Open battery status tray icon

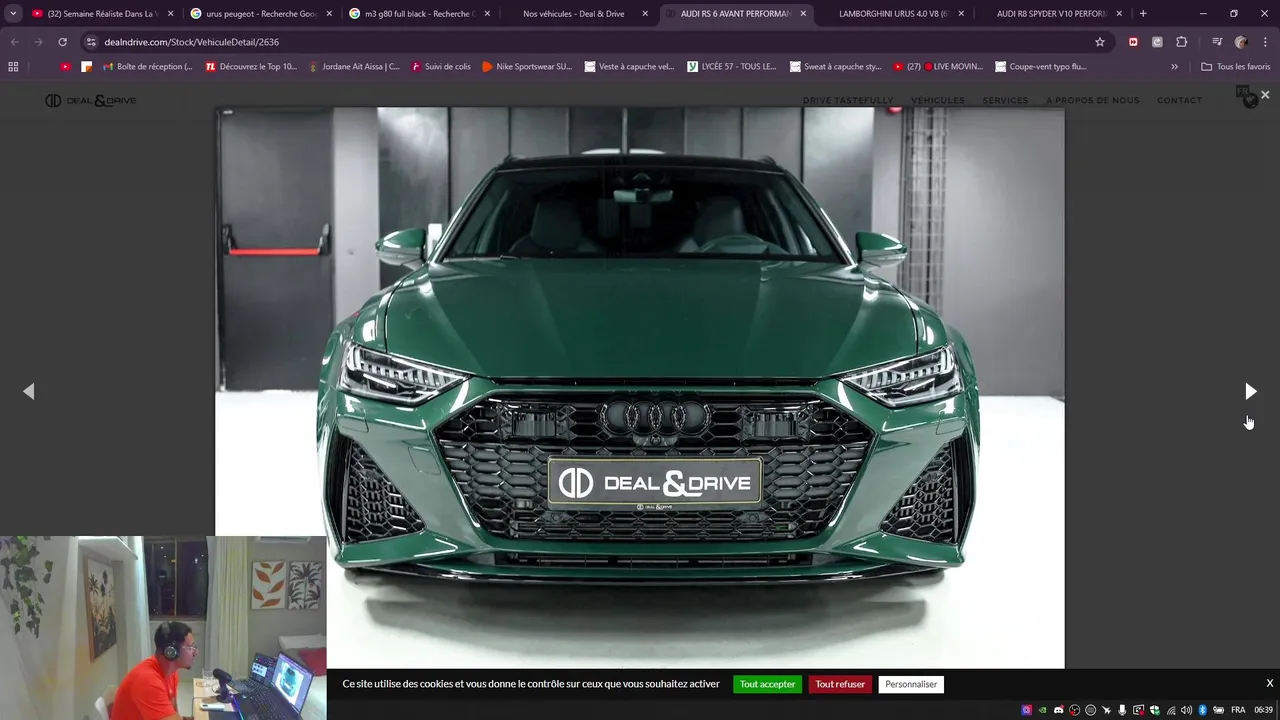click(1219, 710)
